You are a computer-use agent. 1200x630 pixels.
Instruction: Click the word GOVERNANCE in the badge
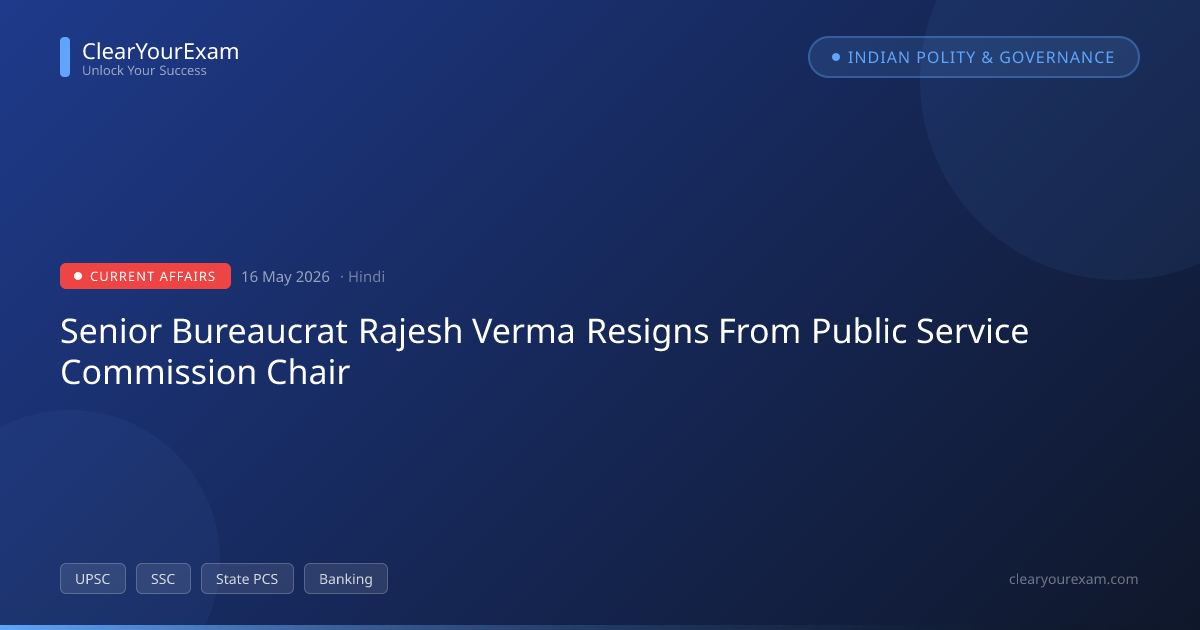1057,57
